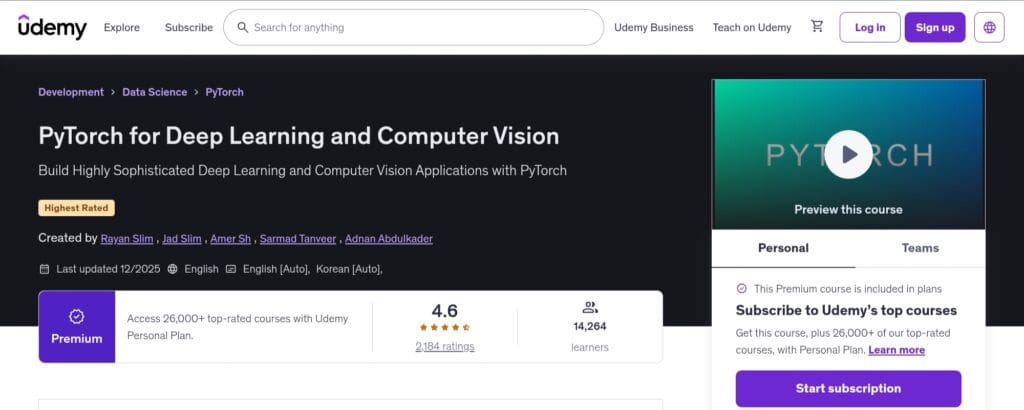Open Teach on Udemy link
The image size is (1024, 410).
752,27
